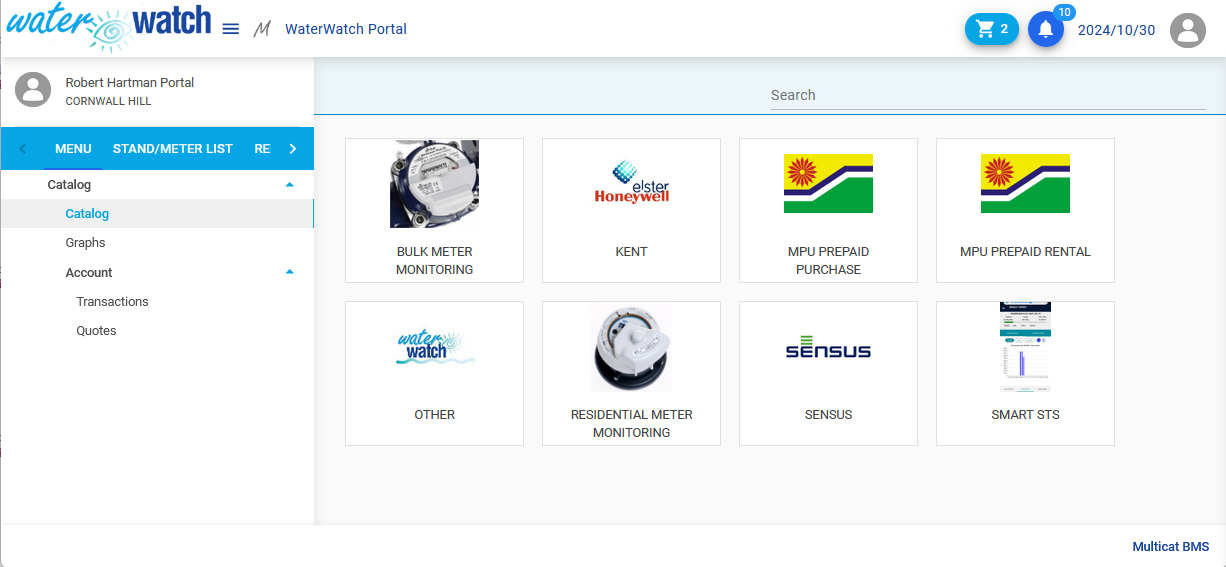This screenshot has width=1226, height=567.
Task: Click the Catalog parent heading
Action: (x=69, y=185)
